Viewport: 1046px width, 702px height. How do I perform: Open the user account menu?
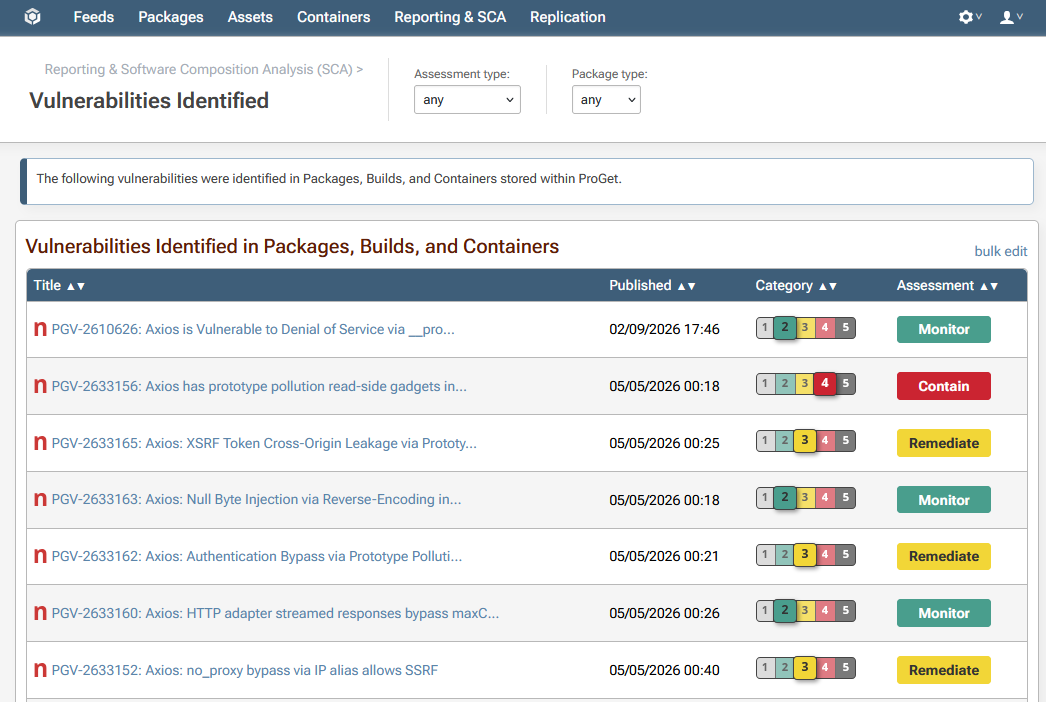[1011, 17]
